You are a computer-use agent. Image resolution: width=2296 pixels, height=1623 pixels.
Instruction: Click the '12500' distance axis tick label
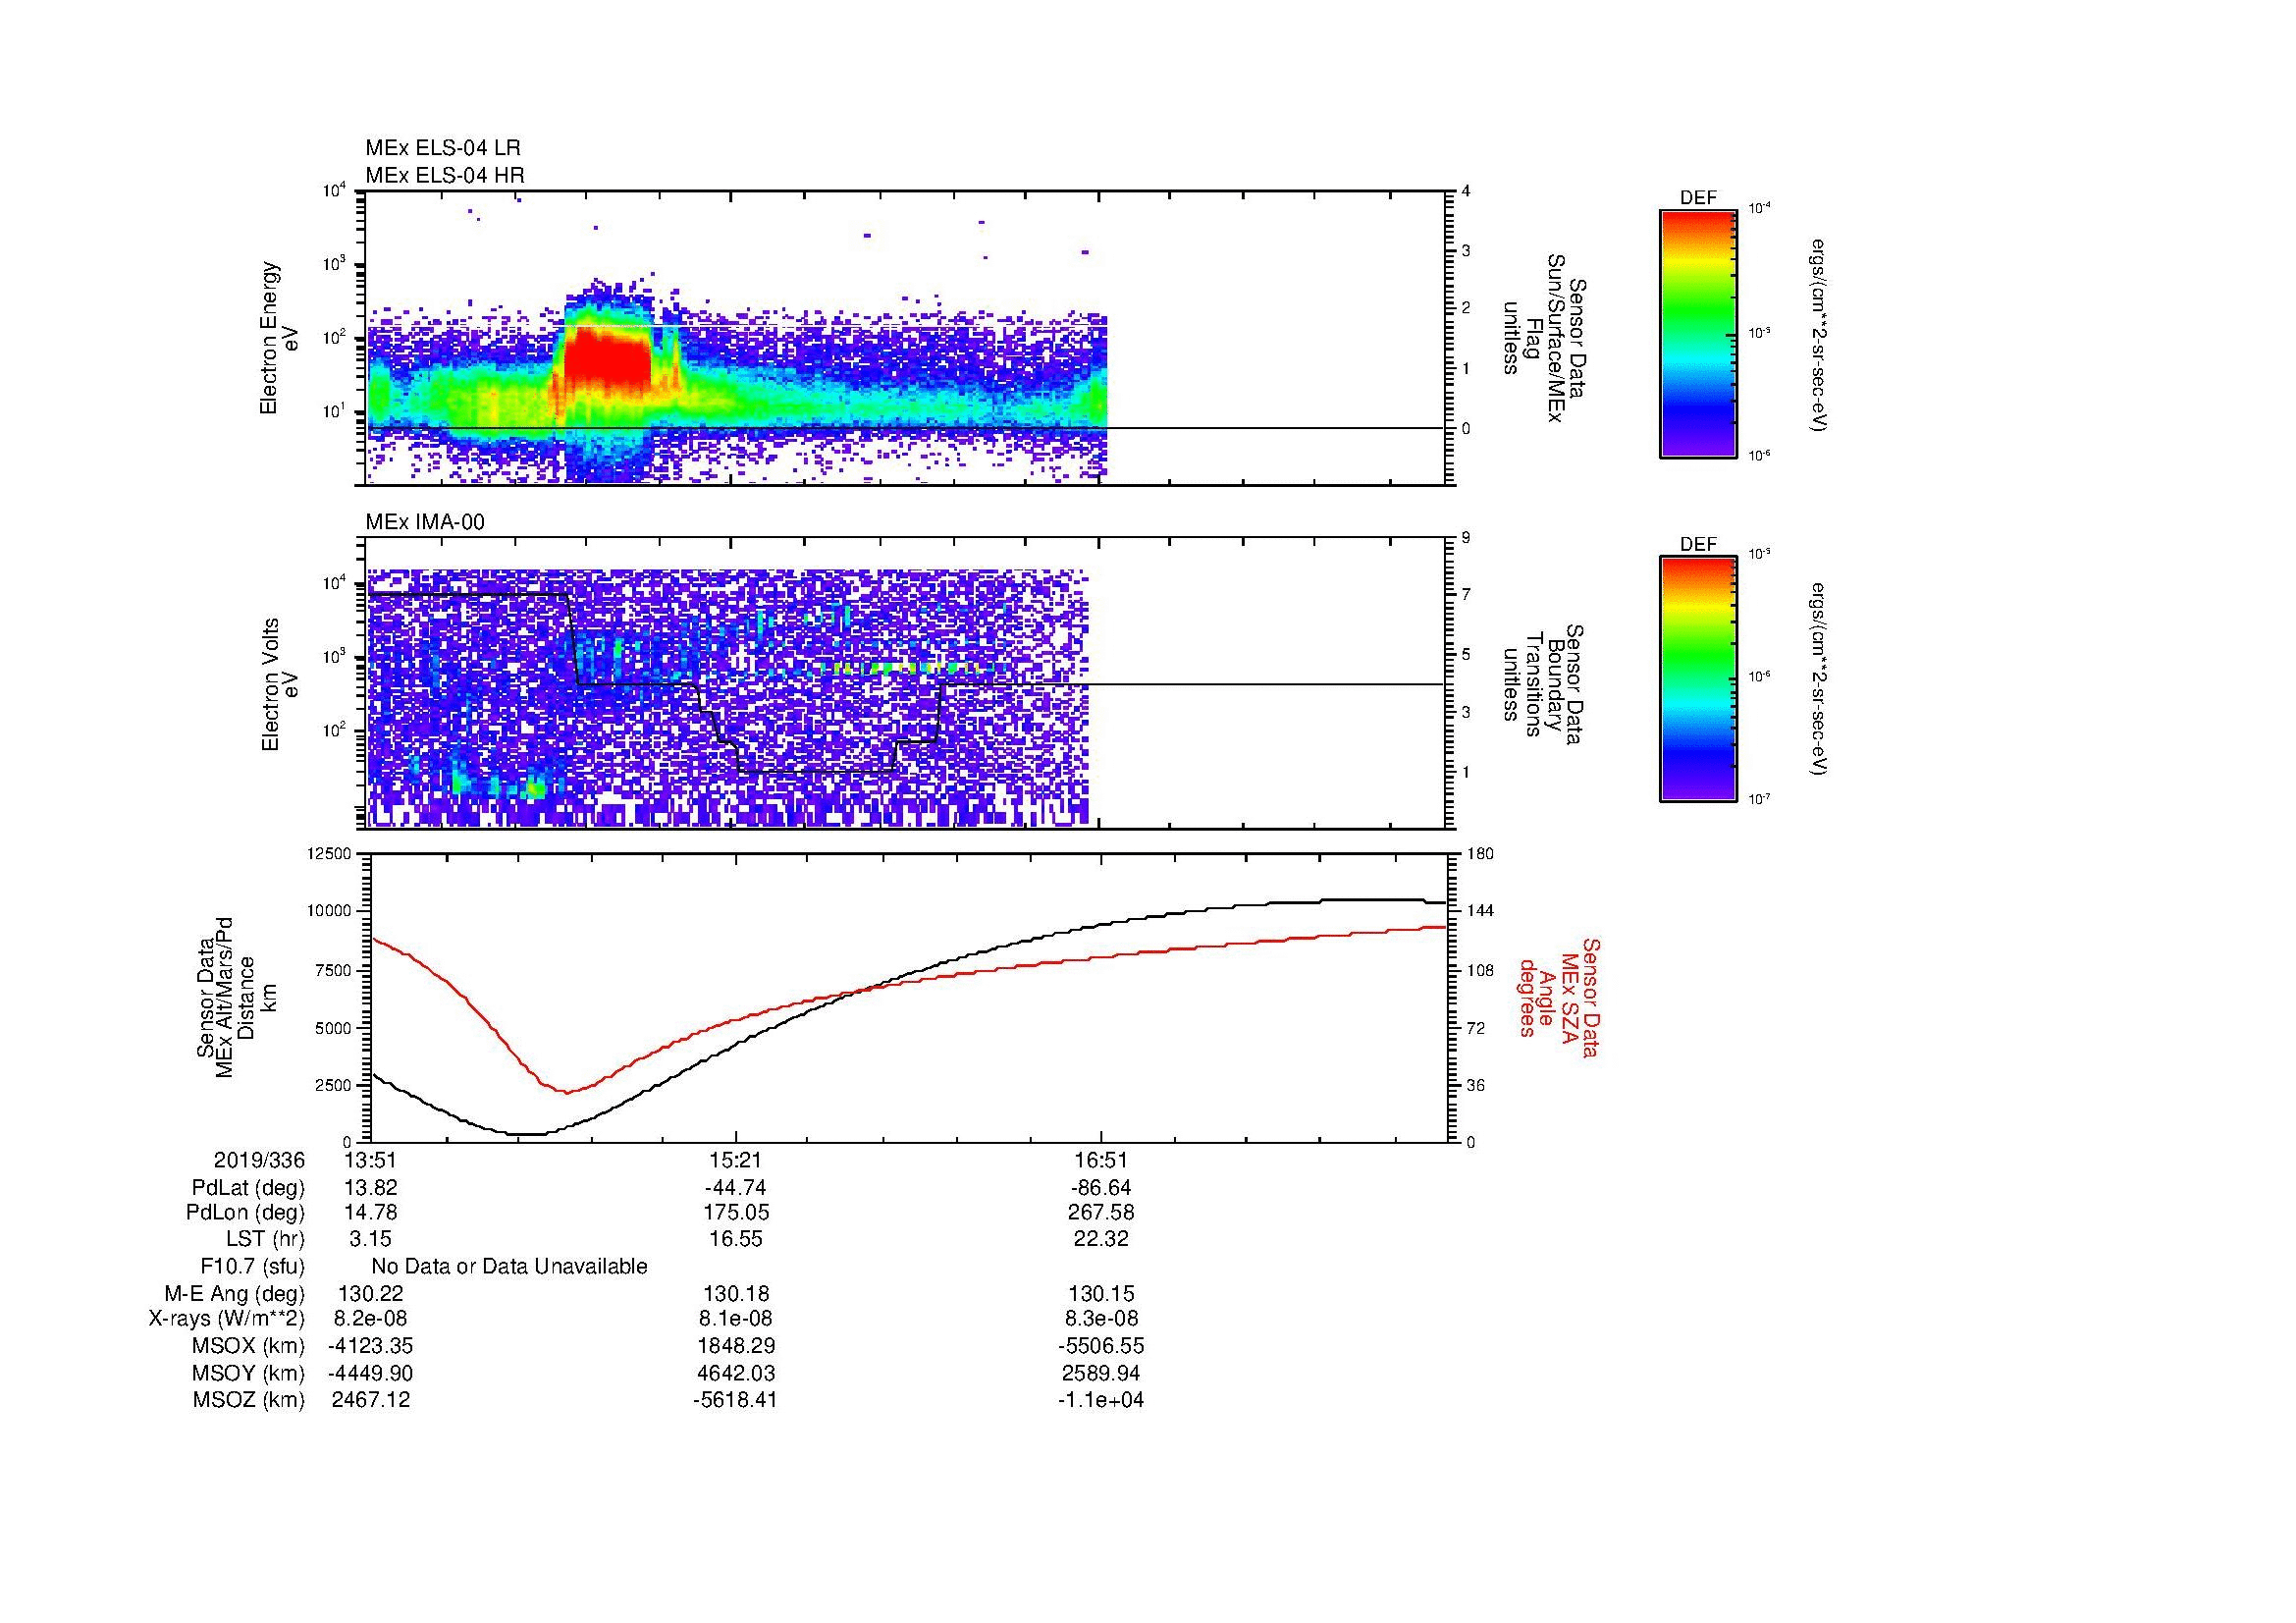click(329, 853)
